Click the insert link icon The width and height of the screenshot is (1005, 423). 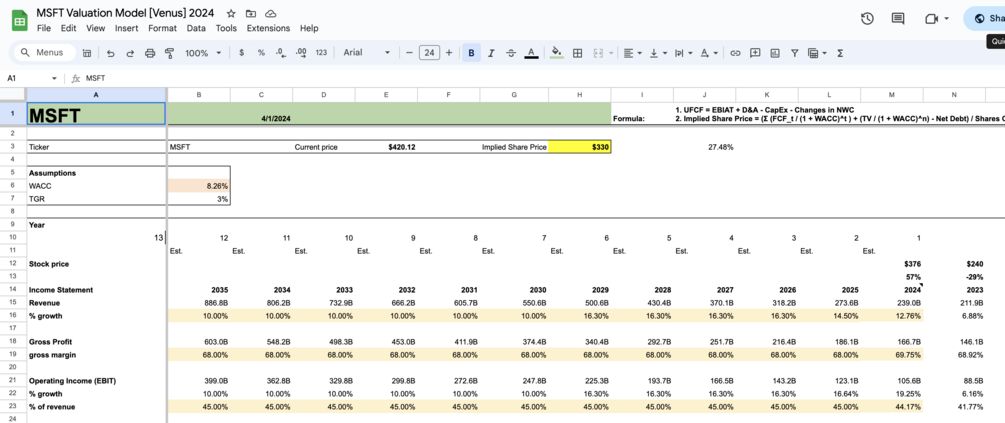(736, 53)
